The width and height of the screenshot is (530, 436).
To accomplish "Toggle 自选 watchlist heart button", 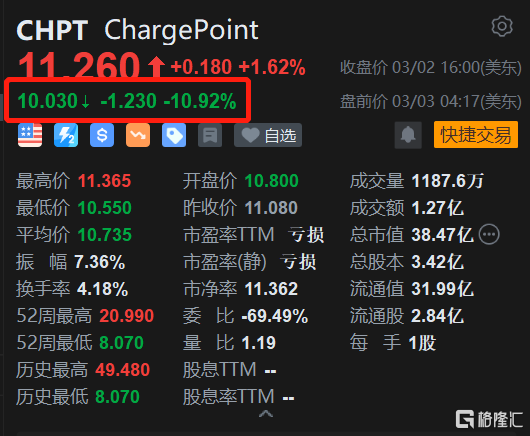I will click(268, 135).
